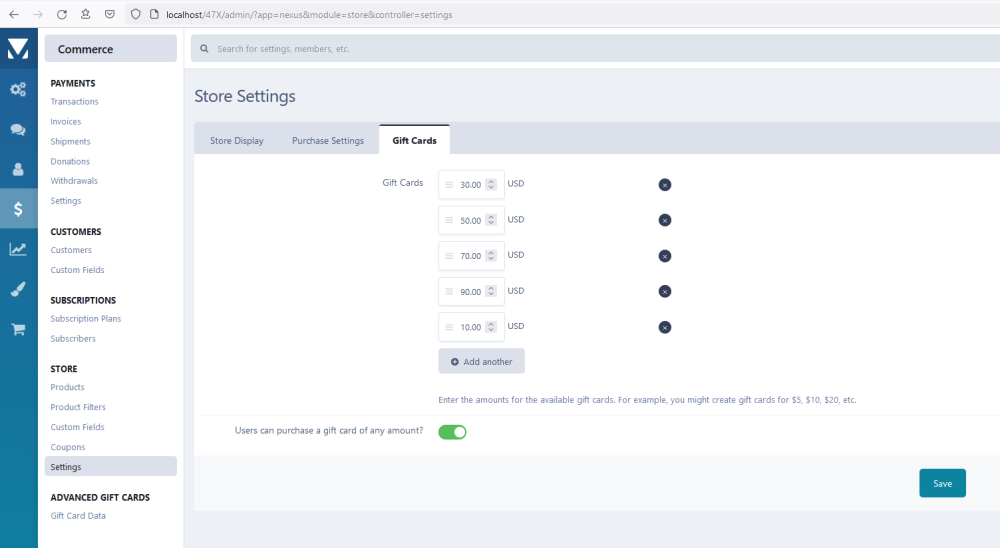Open the Shipments page
1000x548 pixels.
(70, 142)
